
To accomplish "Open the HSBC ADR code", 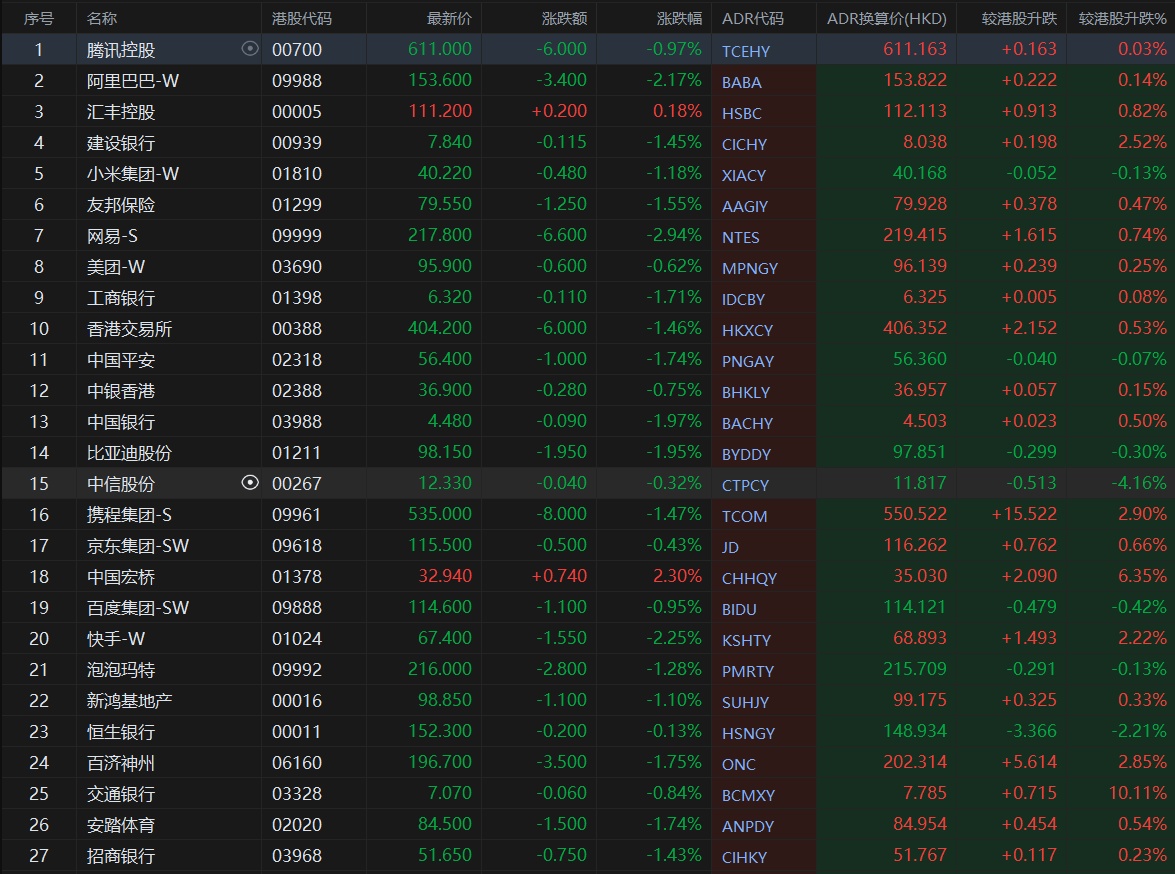I will (742, 114).
